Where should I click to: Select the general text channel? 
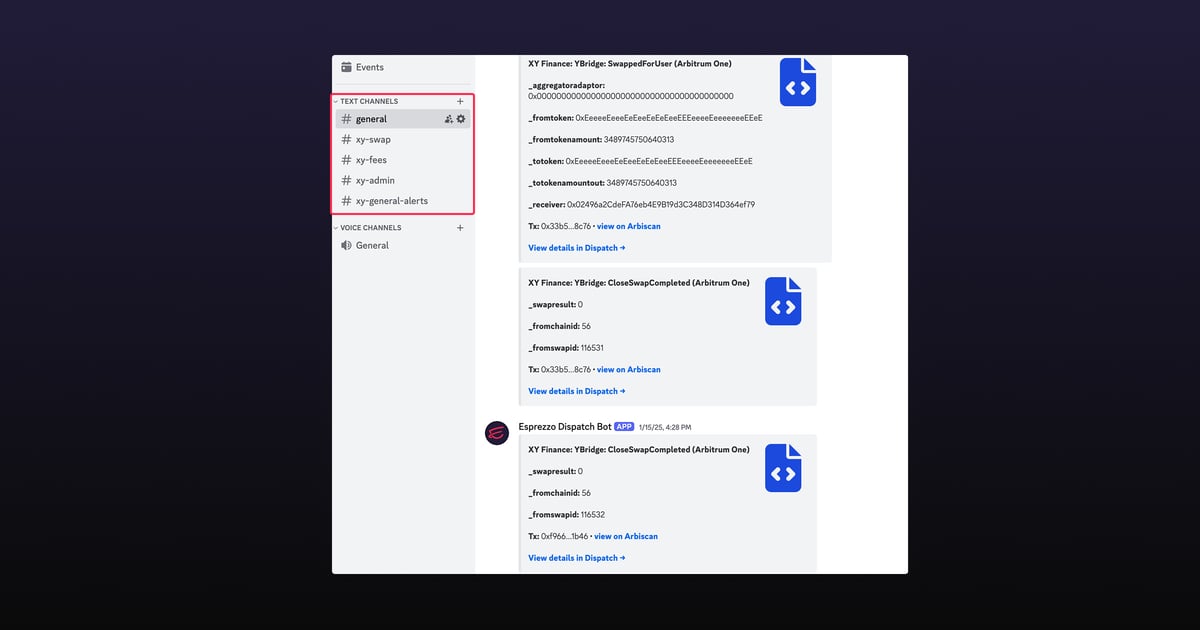tap(401, 119)
